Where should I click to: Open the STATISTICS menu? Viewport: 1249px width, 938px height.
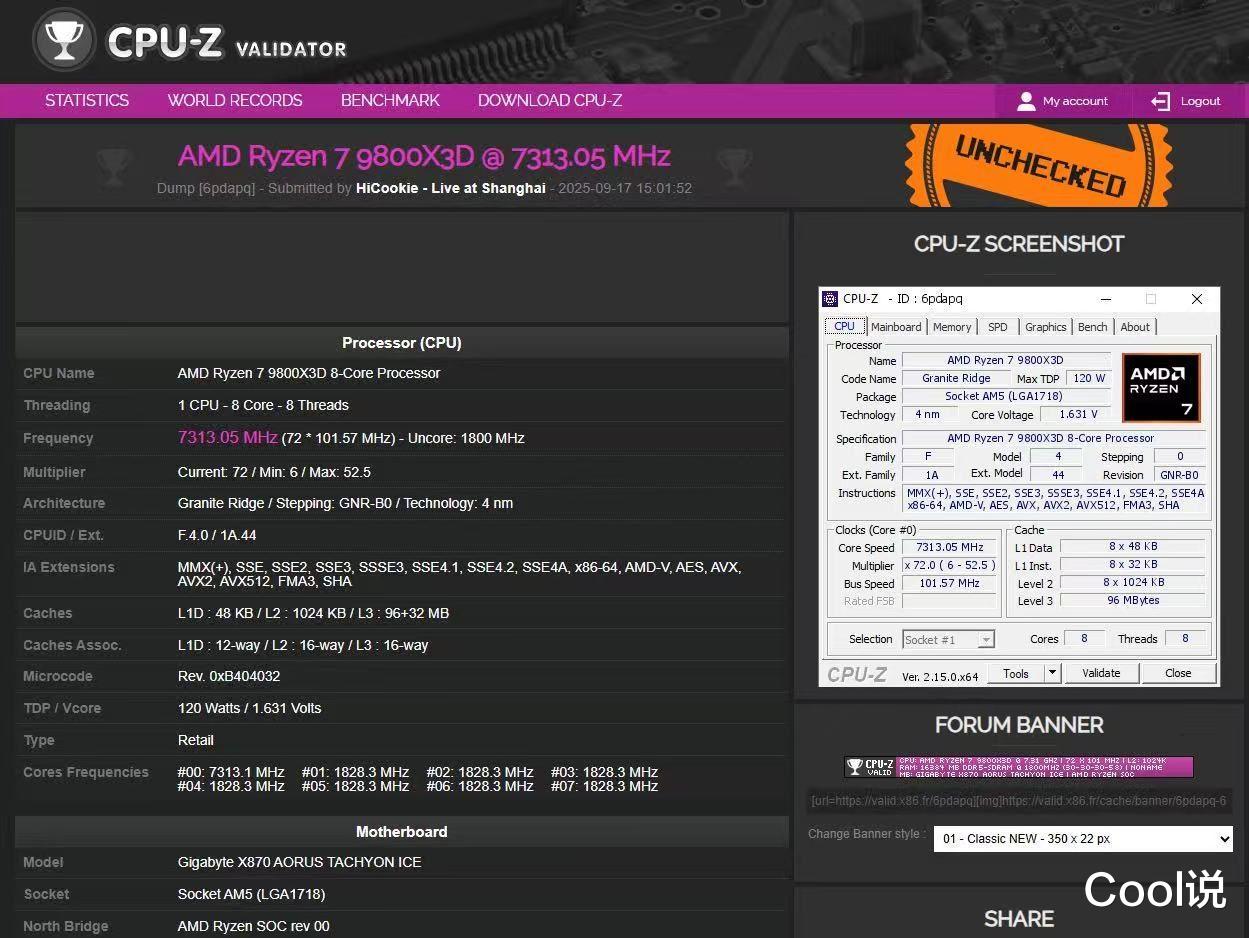[x=87, y=101]
